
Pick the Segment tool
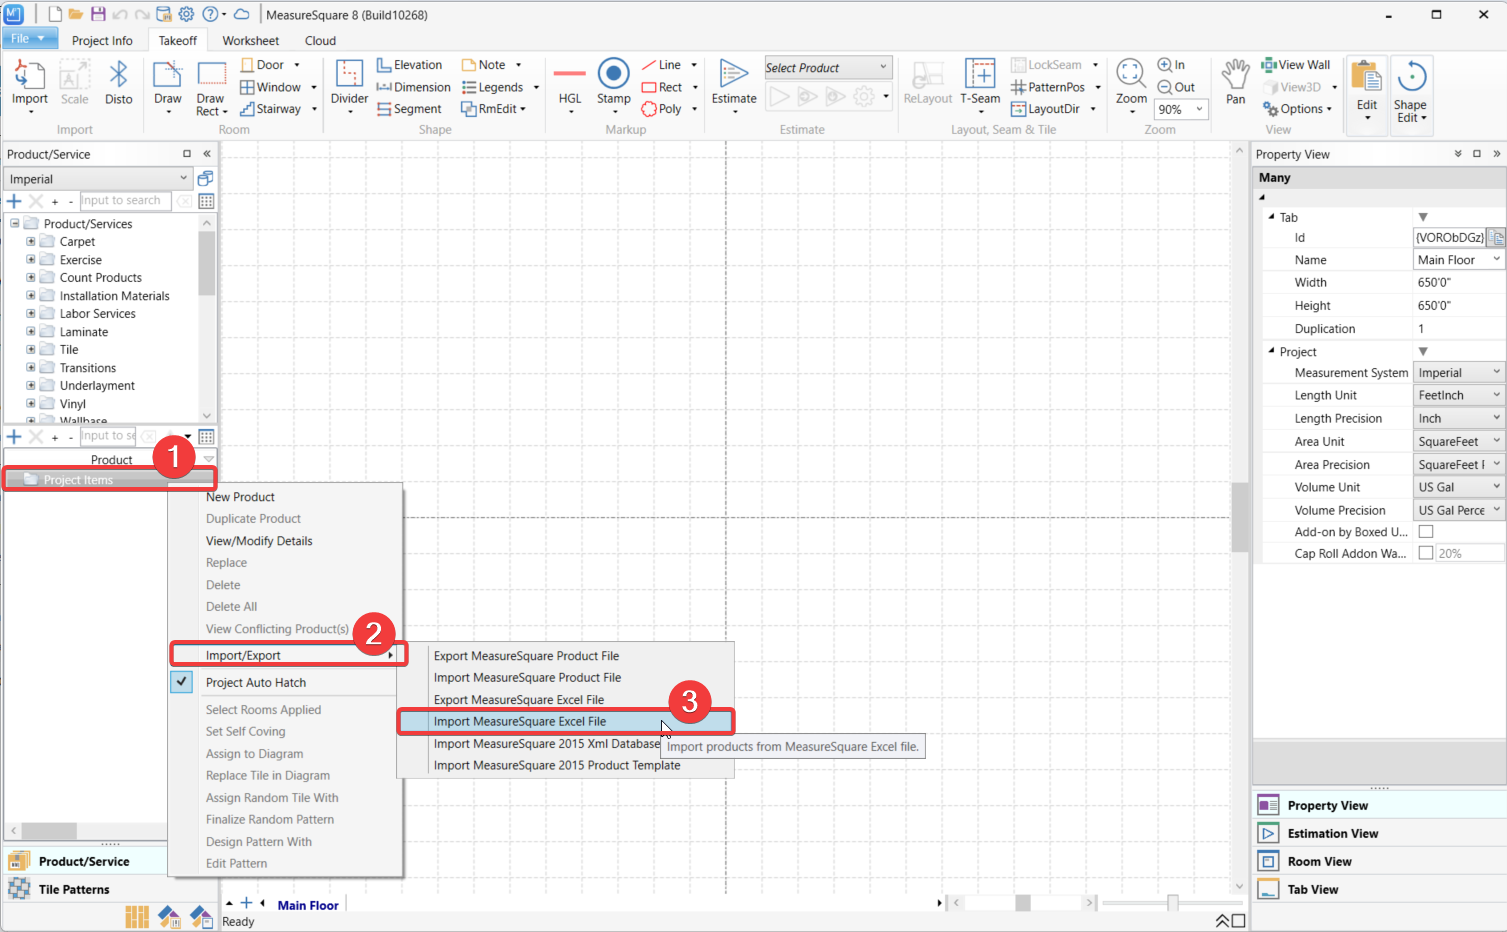(409, 109)
